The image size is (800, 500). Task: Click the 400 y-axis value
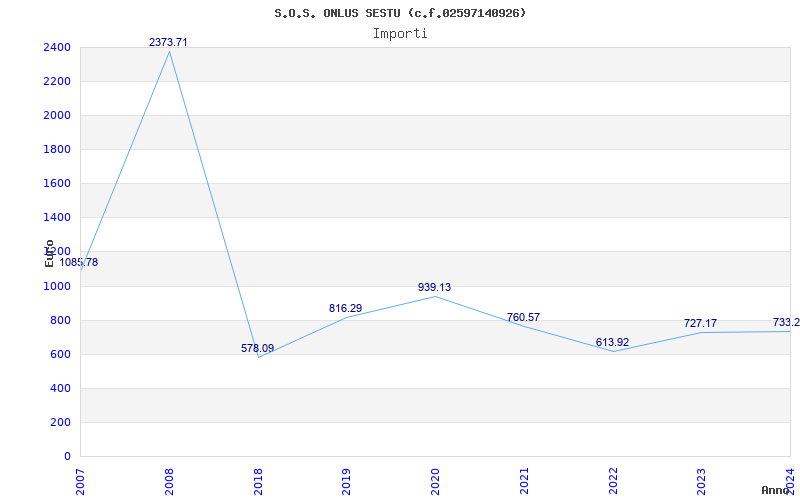coord(60,388)
